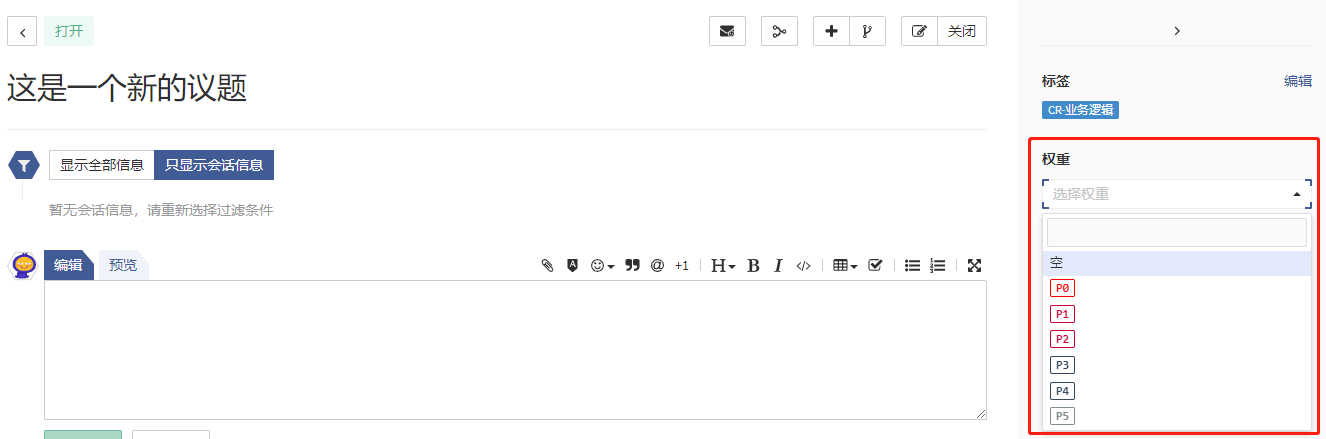
Task: Show all information filter option
Action: [x=102, y=165]
